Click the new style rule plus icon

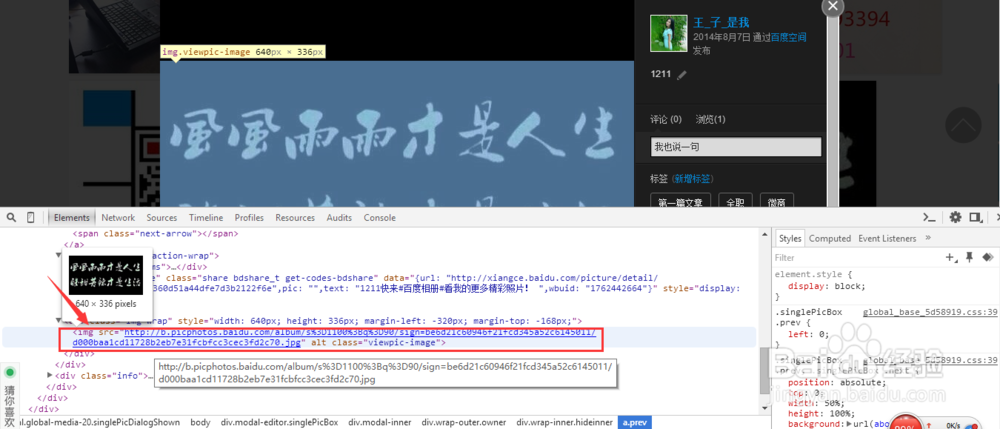[952, 258]
